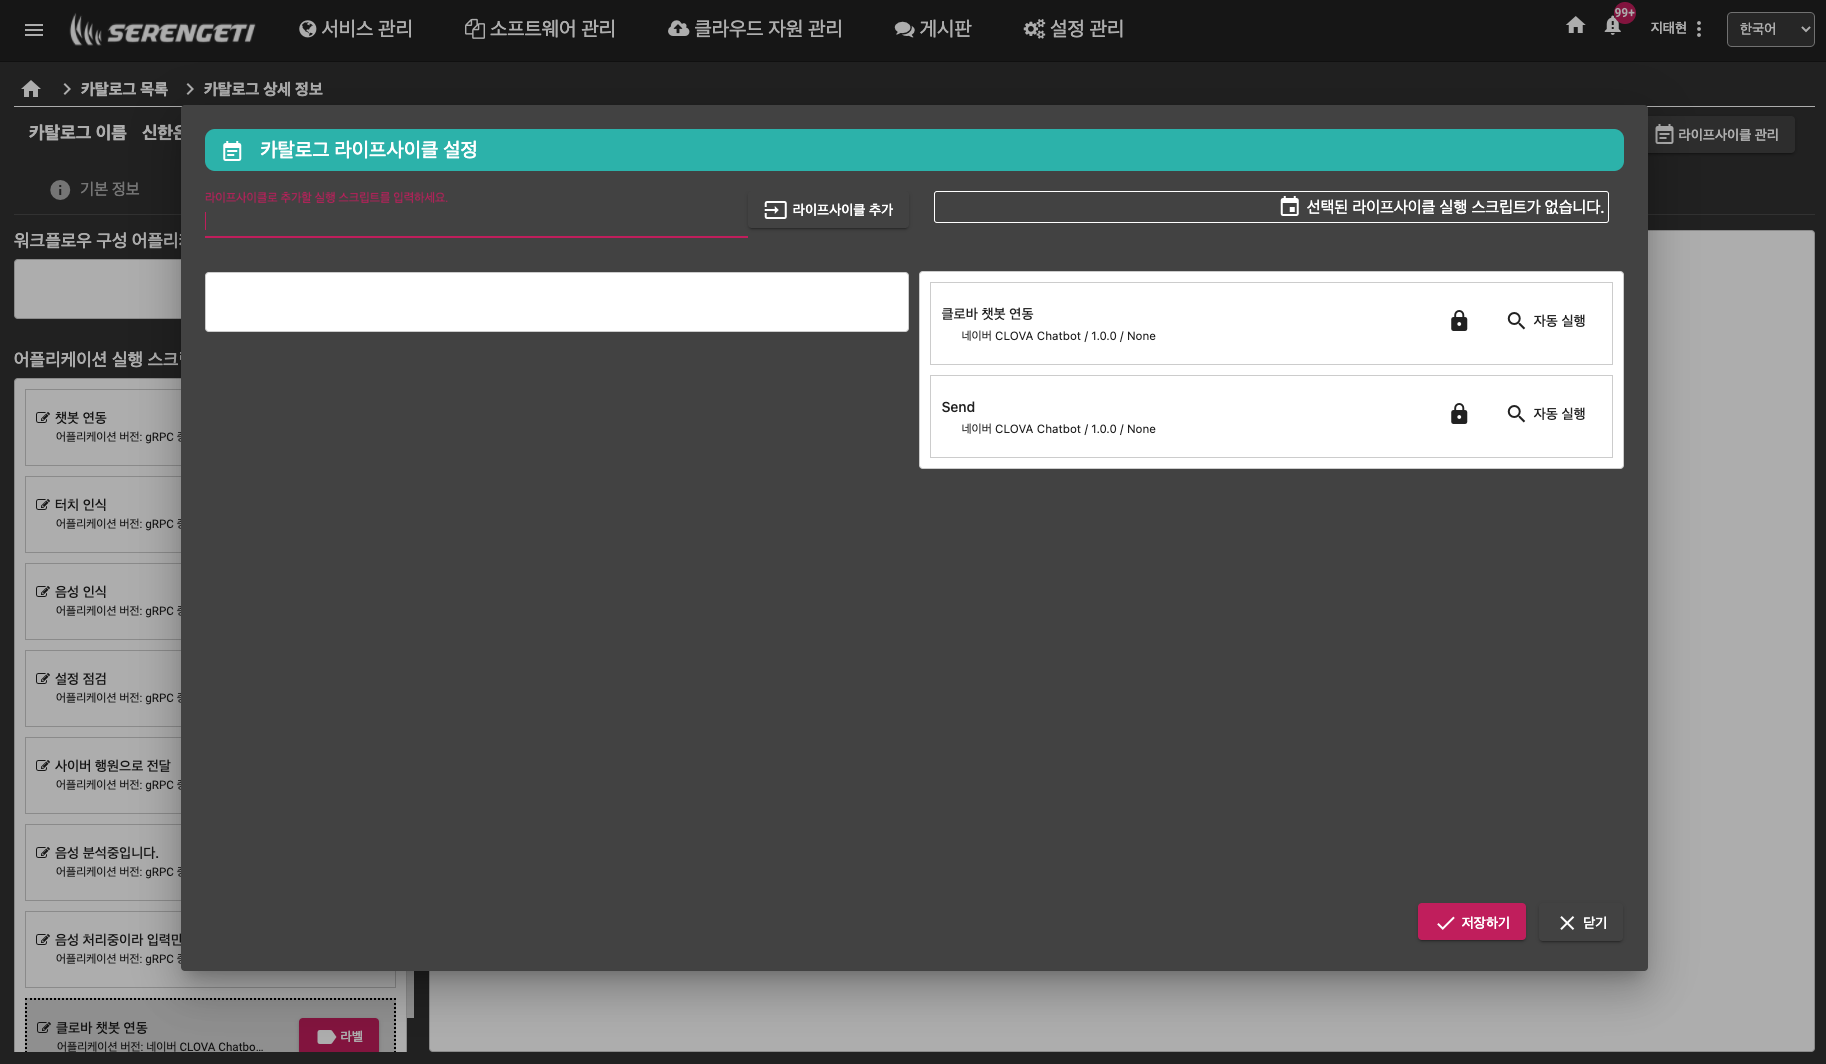The image size is (1826, 1064).
Task: Expand the 한국어 language dropdown
Action: coord(1769,29)
